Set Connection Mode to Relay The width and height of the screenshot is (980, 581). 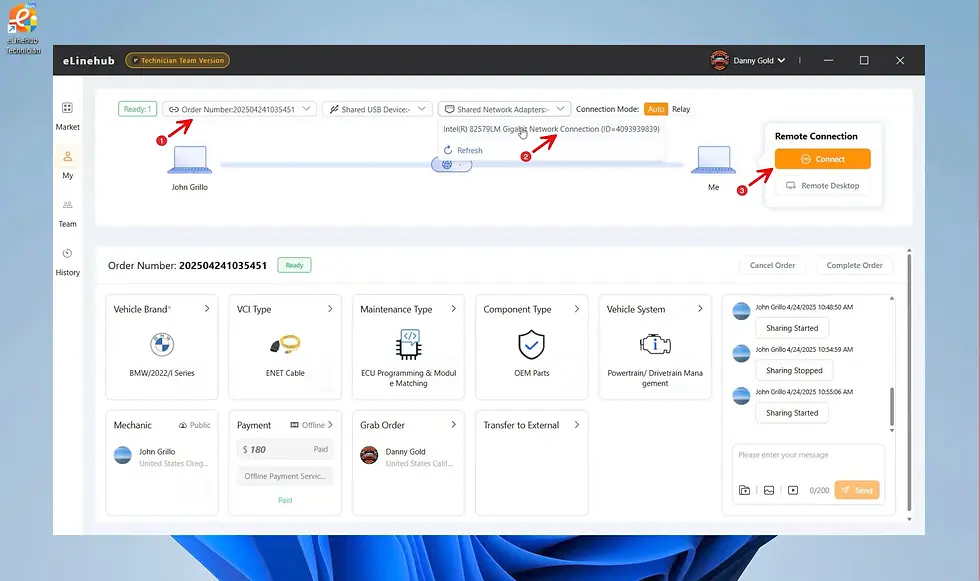pos(681,109)
